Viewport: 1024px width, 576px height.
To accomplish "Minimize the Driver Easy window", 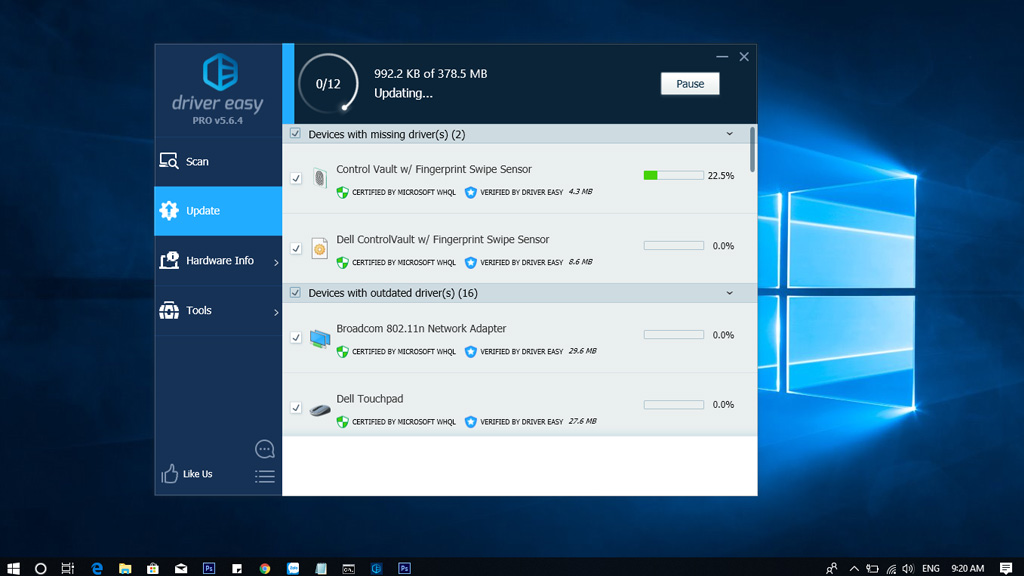I will coord(722,57).
